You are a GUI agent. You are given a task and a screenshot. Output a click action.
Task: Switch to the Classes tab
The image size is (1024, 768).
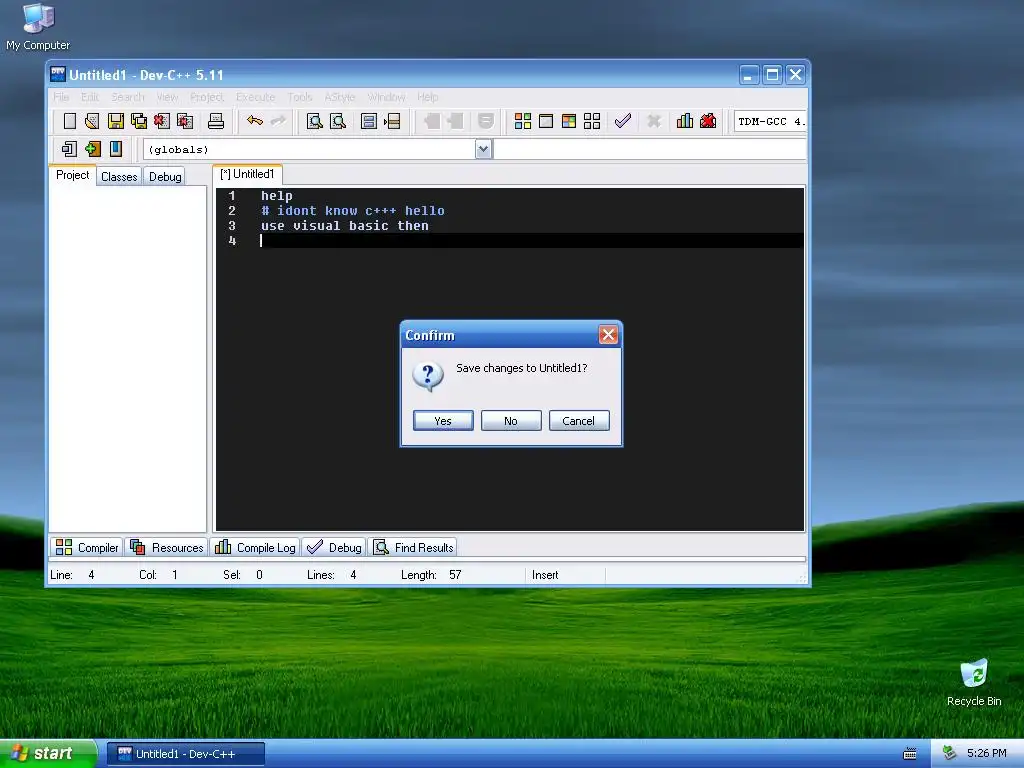(119, 176)
